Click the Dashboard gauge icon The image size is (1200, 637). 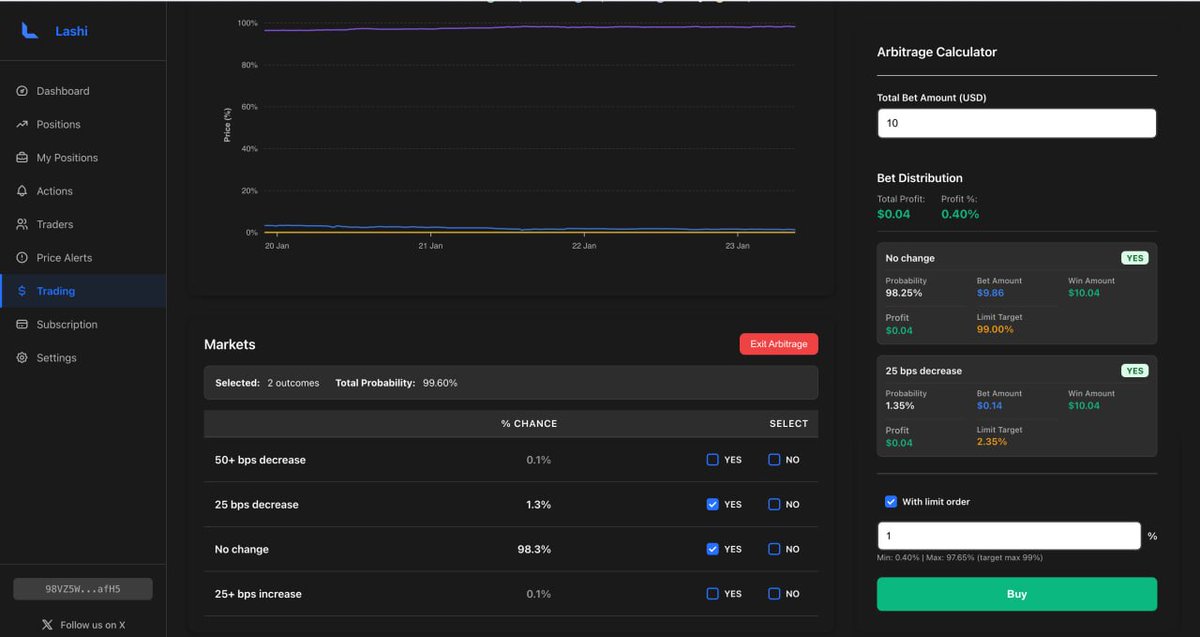22,91
